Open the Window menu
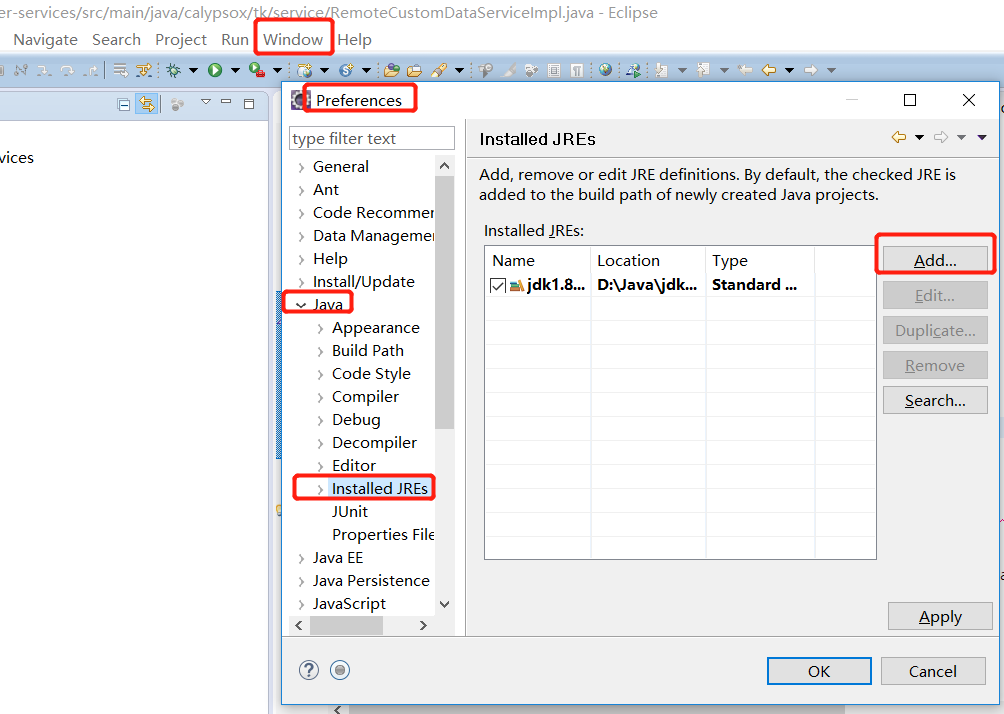The width and height of the screenshot is (1004, 714). pyautogui.click(x=293, y=40)
